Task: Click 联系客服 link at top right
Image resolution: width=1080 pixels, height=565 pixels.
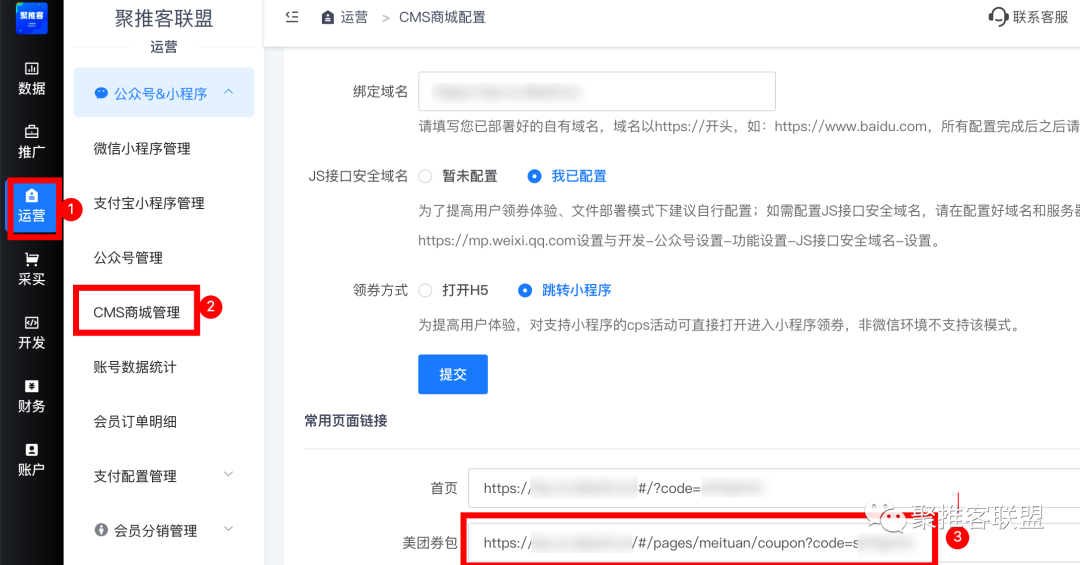Action: (1040, 17)
